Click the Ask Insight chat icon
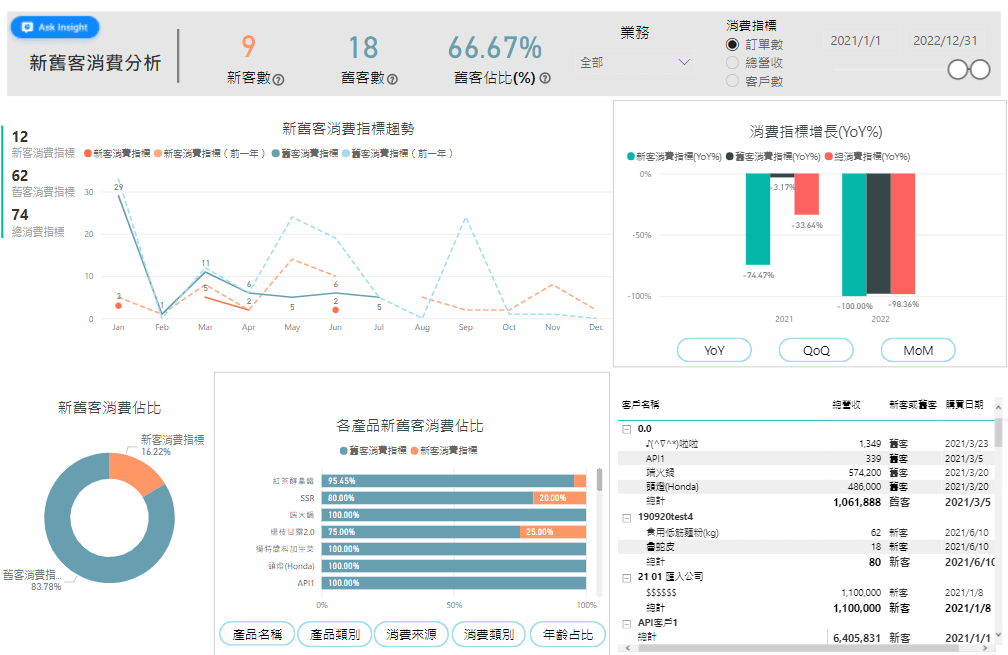Image resolution: width=1008 pixels, height=655 pixels. pos(27,27)
